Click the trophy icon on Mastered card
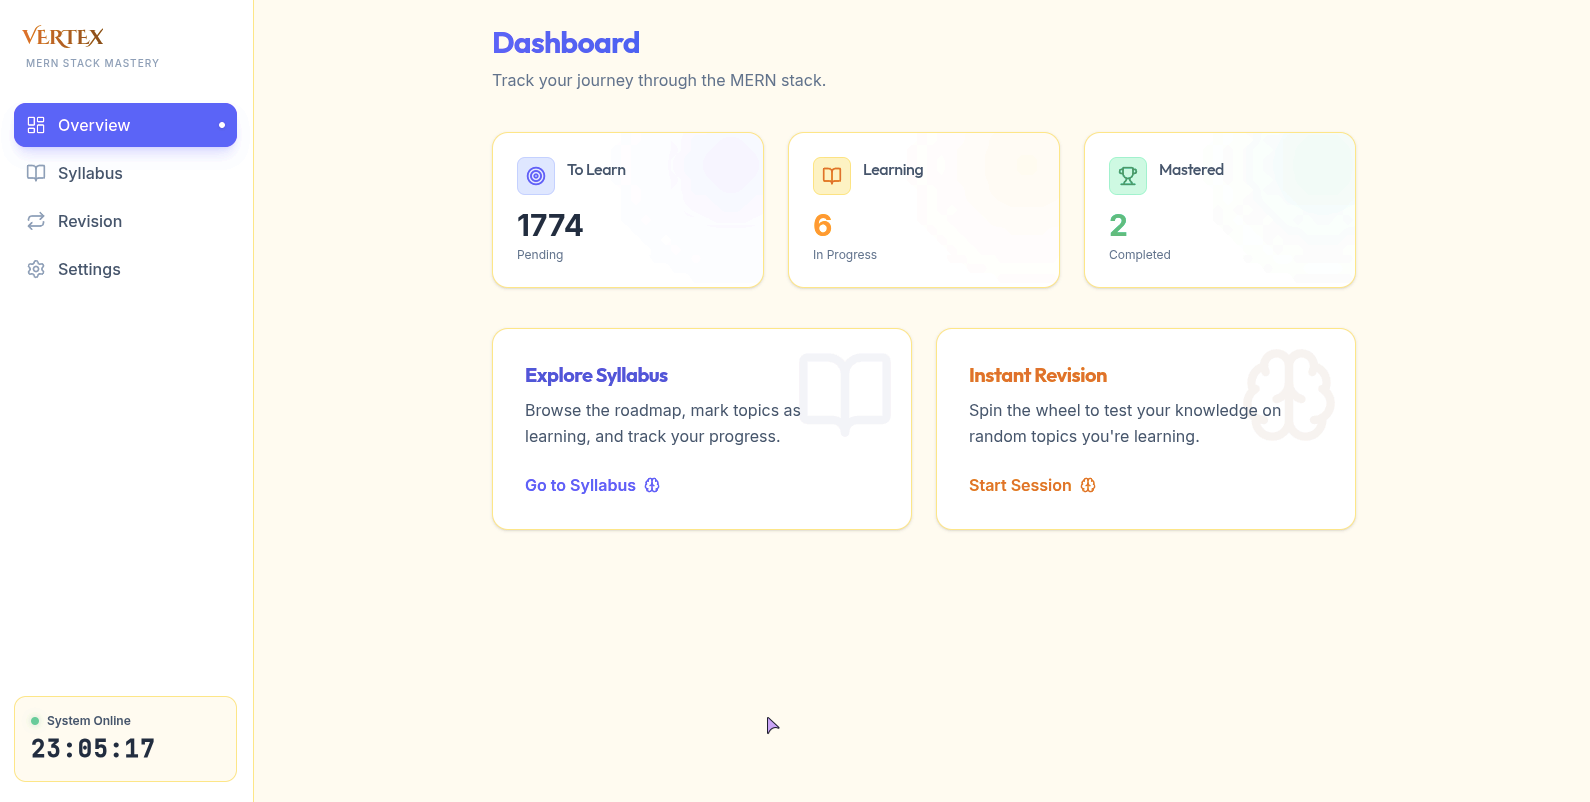The image size is (1590, 802). pos(1128,176)
